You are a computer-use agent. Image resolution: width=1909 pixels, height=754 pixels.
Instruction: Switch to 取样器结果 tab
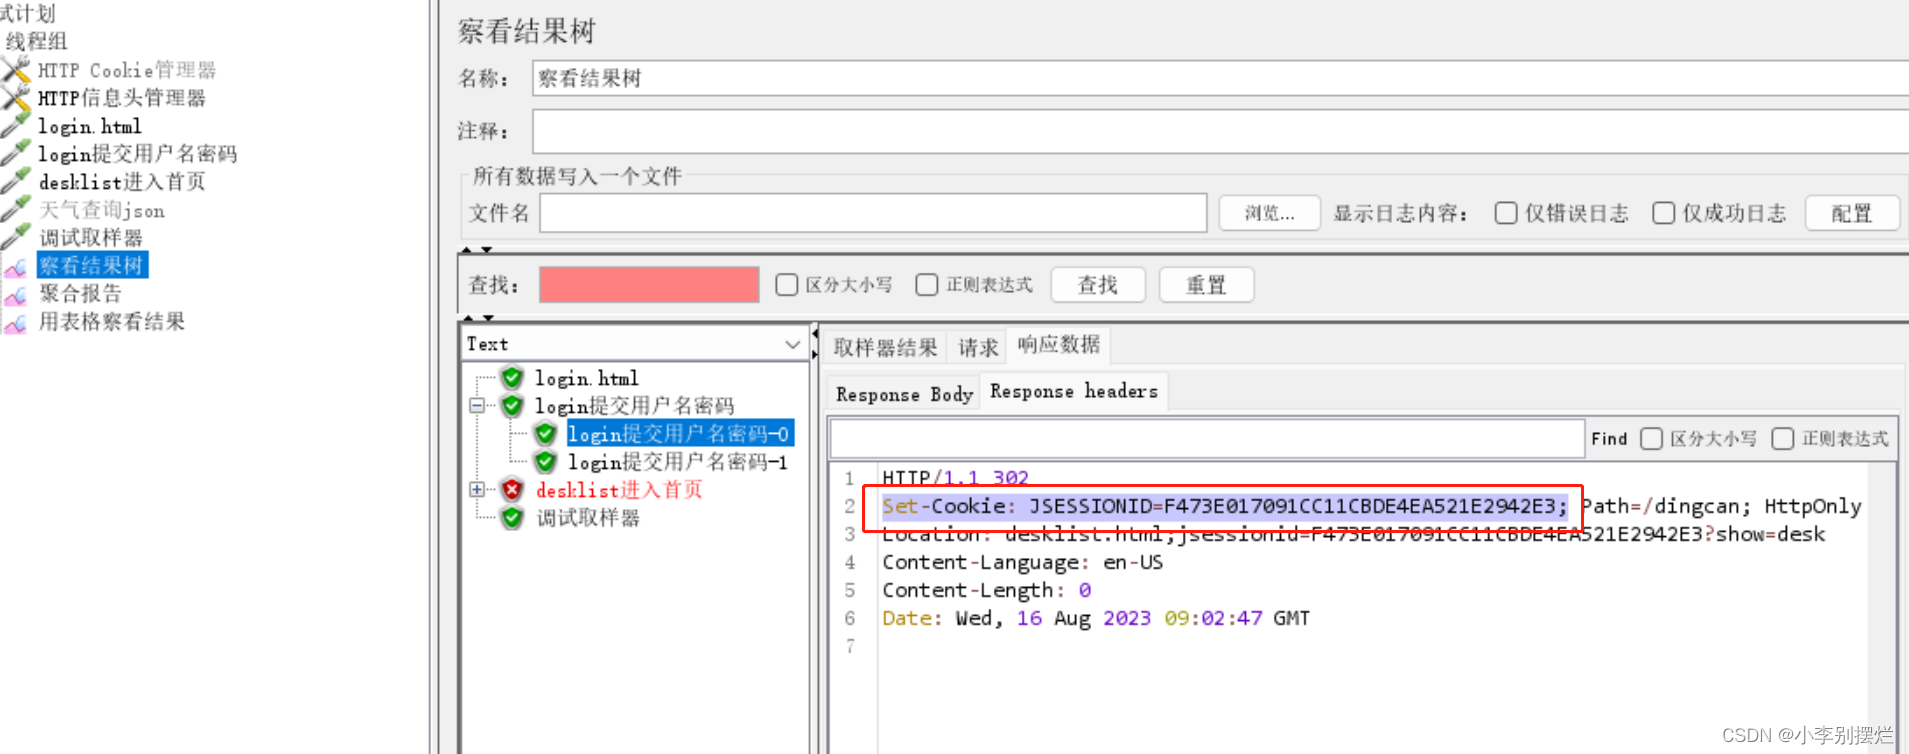(885, 347)
